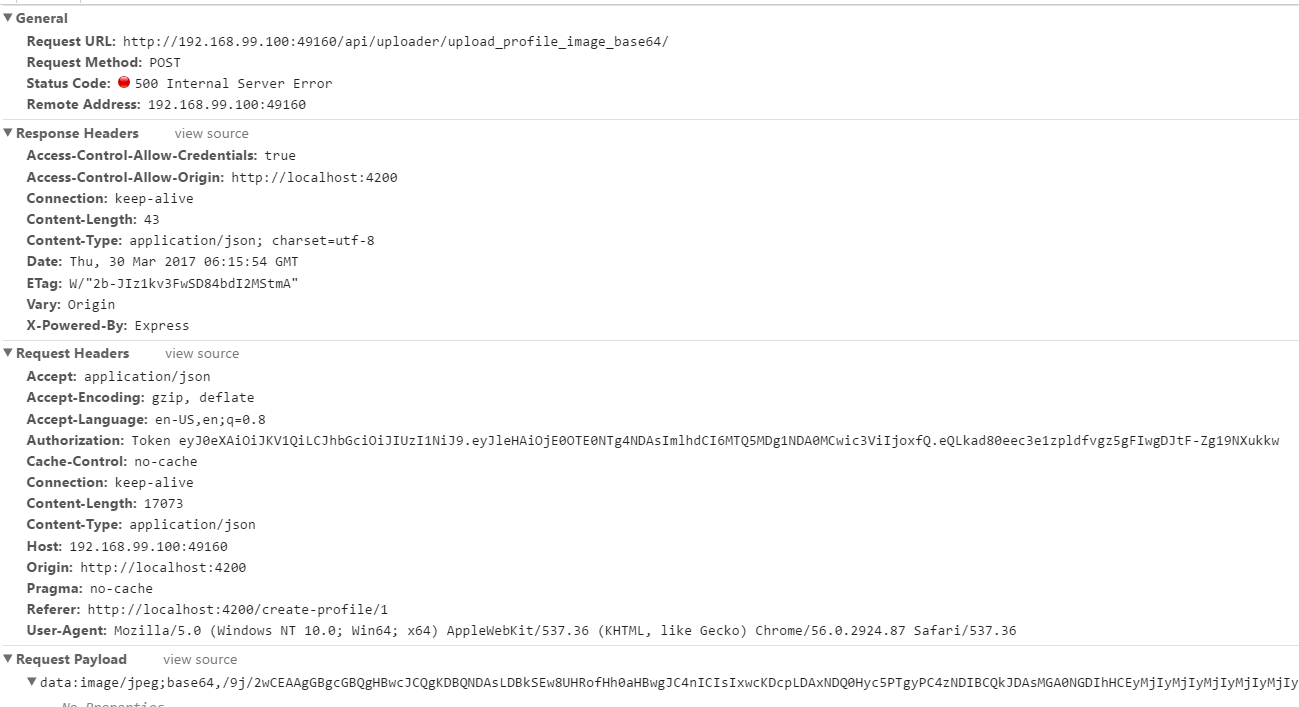View source of Request Payload
The image size is (1299, 707).
pos(201,659)
